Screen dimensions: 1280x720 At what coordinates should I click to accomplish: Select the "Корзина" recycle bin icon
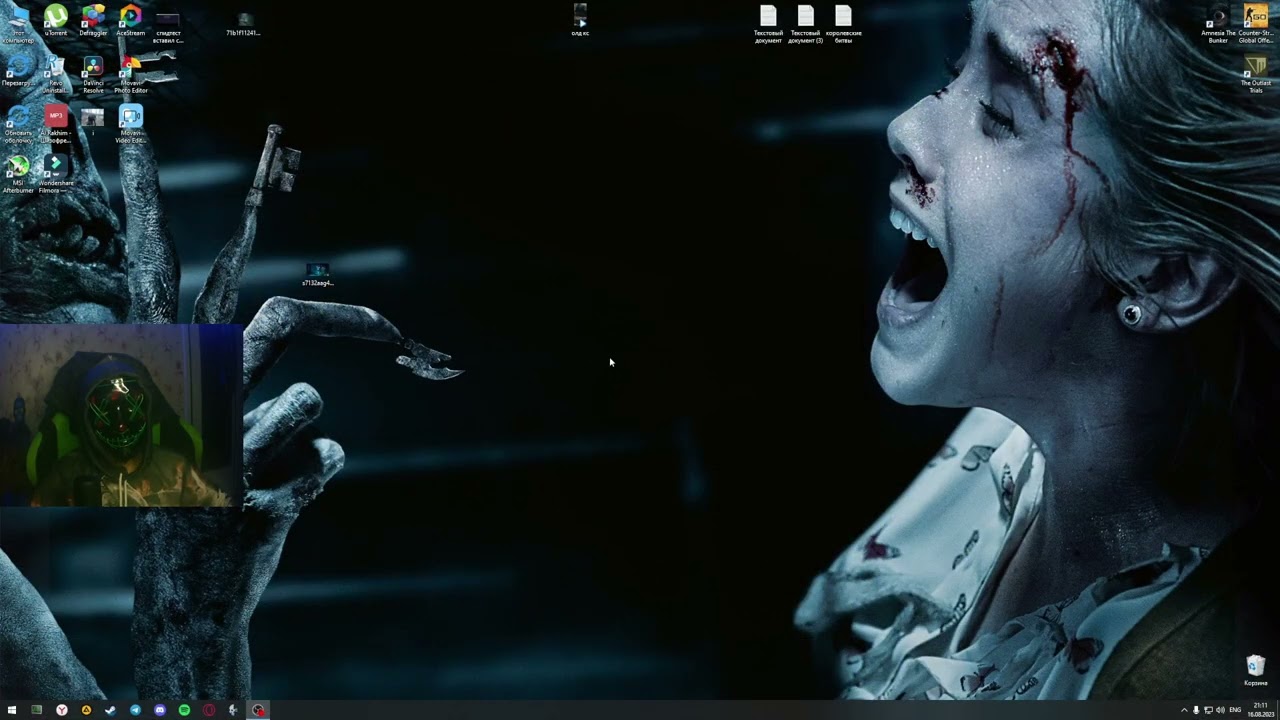pyautogui.click(x=1255, y=671)
